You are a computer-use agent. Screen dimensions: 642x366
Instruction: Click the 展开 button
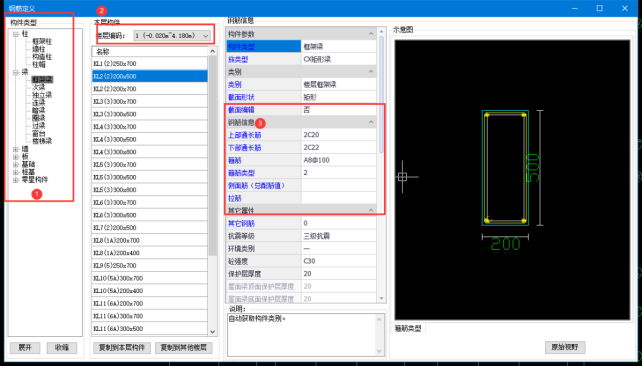click(x=25, y=348)
